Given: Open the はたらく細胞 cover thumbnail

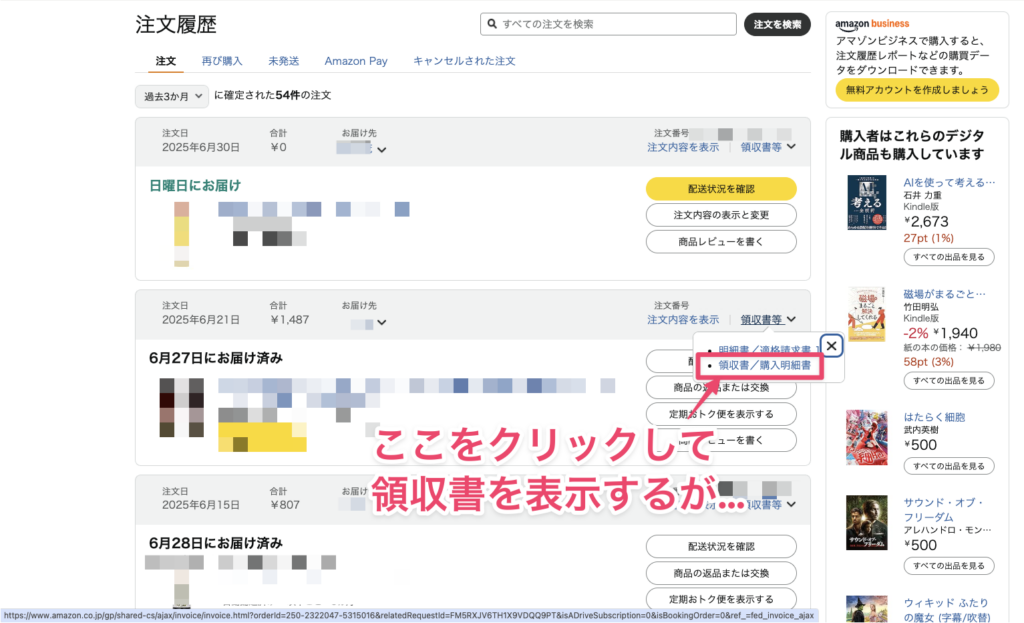Looking at the screenshot, I should tap(867, 438).
